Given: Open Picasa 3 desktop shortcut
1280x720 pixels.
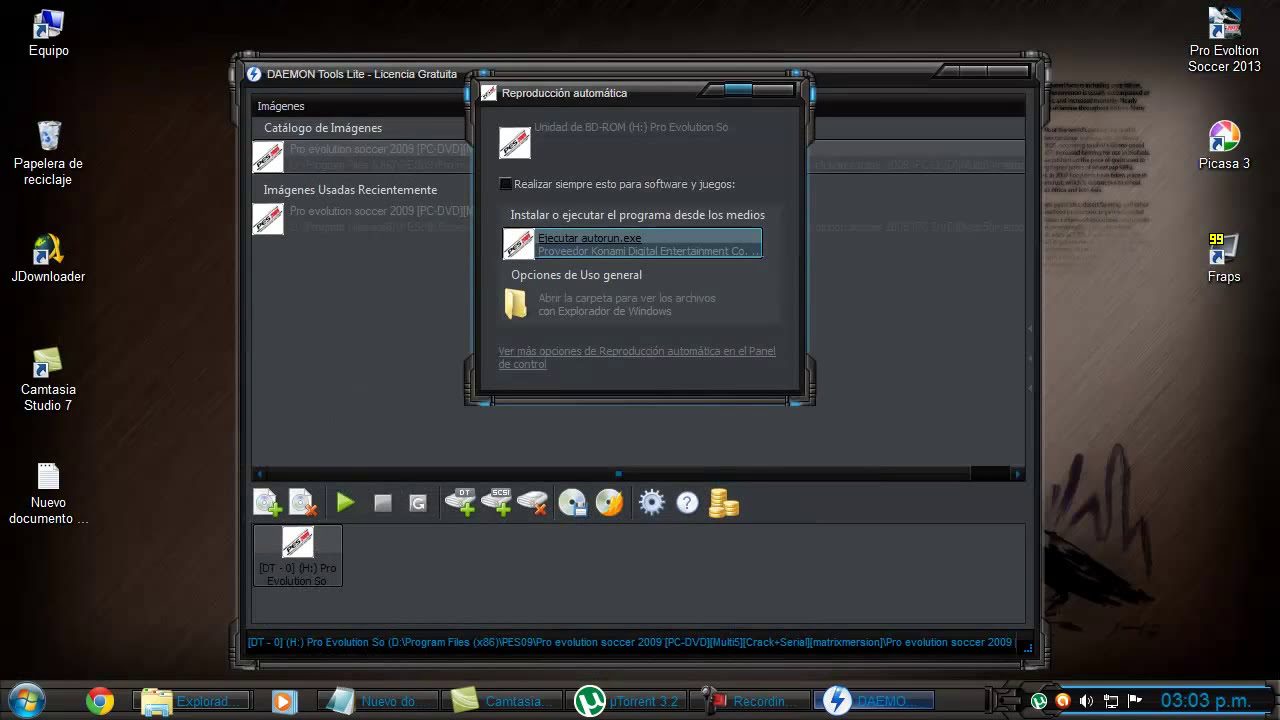Looking at the screenshot, I should 1224,145.
